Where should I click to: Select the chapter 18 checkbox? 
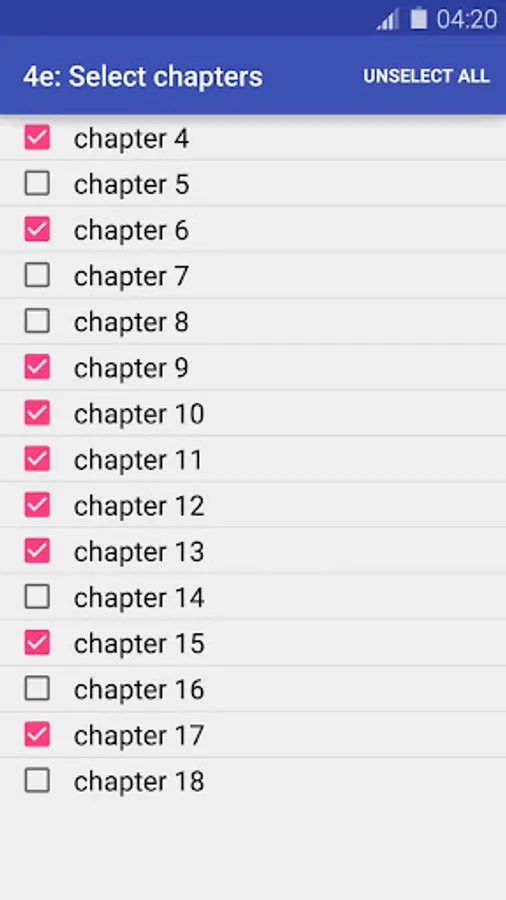(x=37, y=781)
